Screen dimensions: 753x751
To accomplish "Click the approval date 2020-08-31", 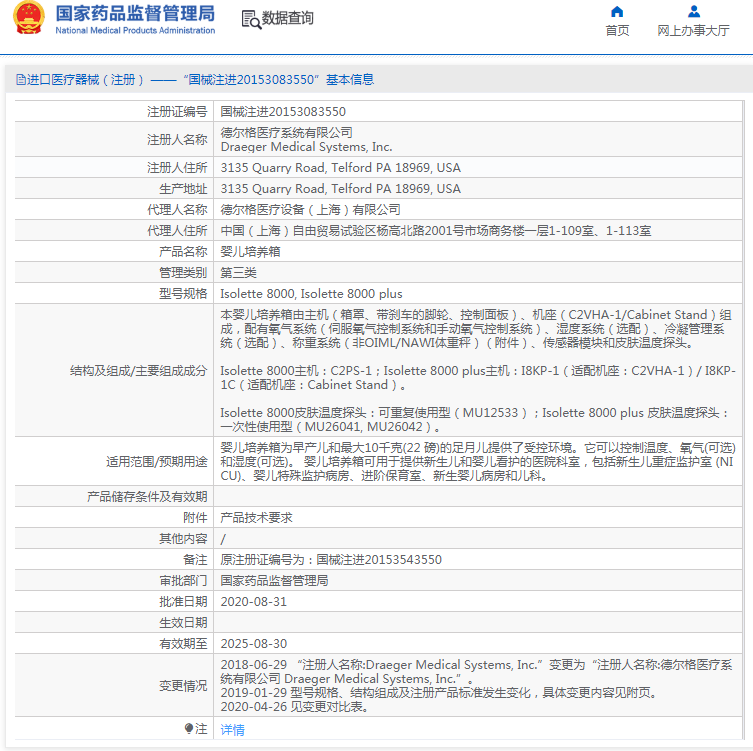I will click(253, 602).
